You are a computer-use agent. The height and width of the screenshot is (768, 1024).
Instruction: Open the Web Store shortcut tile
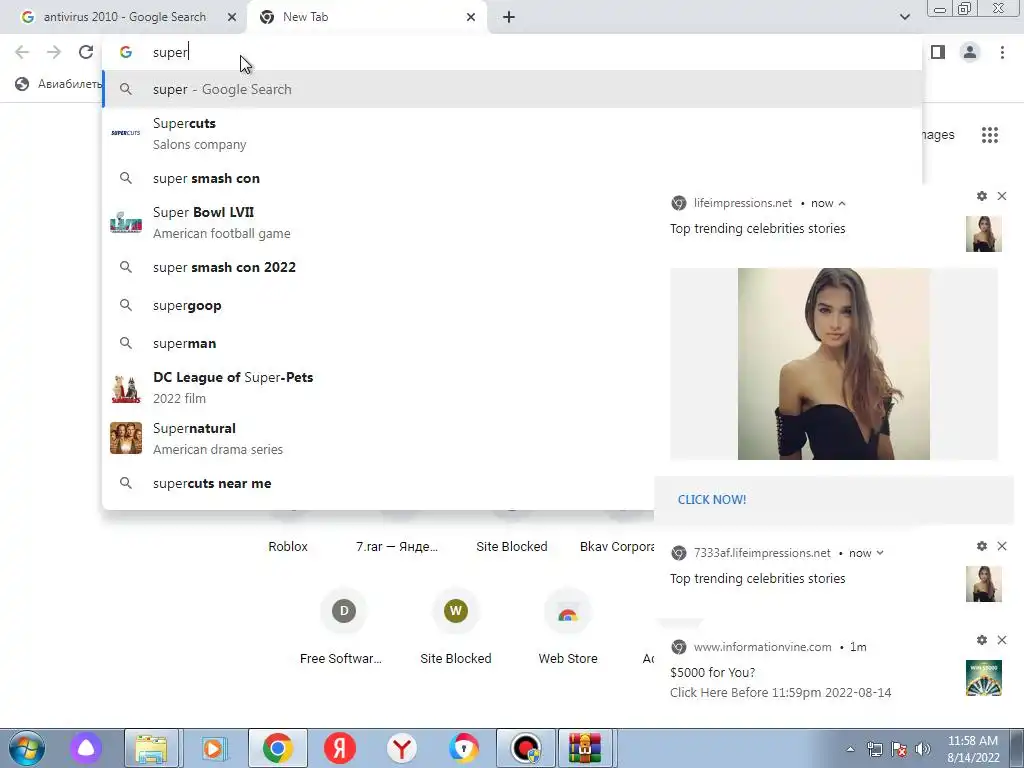coord(568,626)
